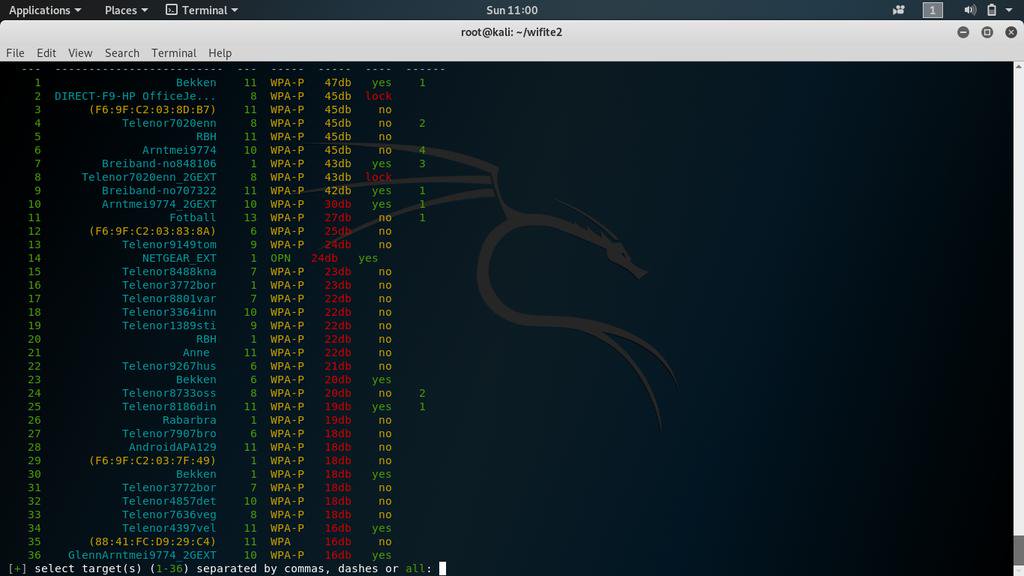Click the screen recorder camera icon

click(899, 10)
